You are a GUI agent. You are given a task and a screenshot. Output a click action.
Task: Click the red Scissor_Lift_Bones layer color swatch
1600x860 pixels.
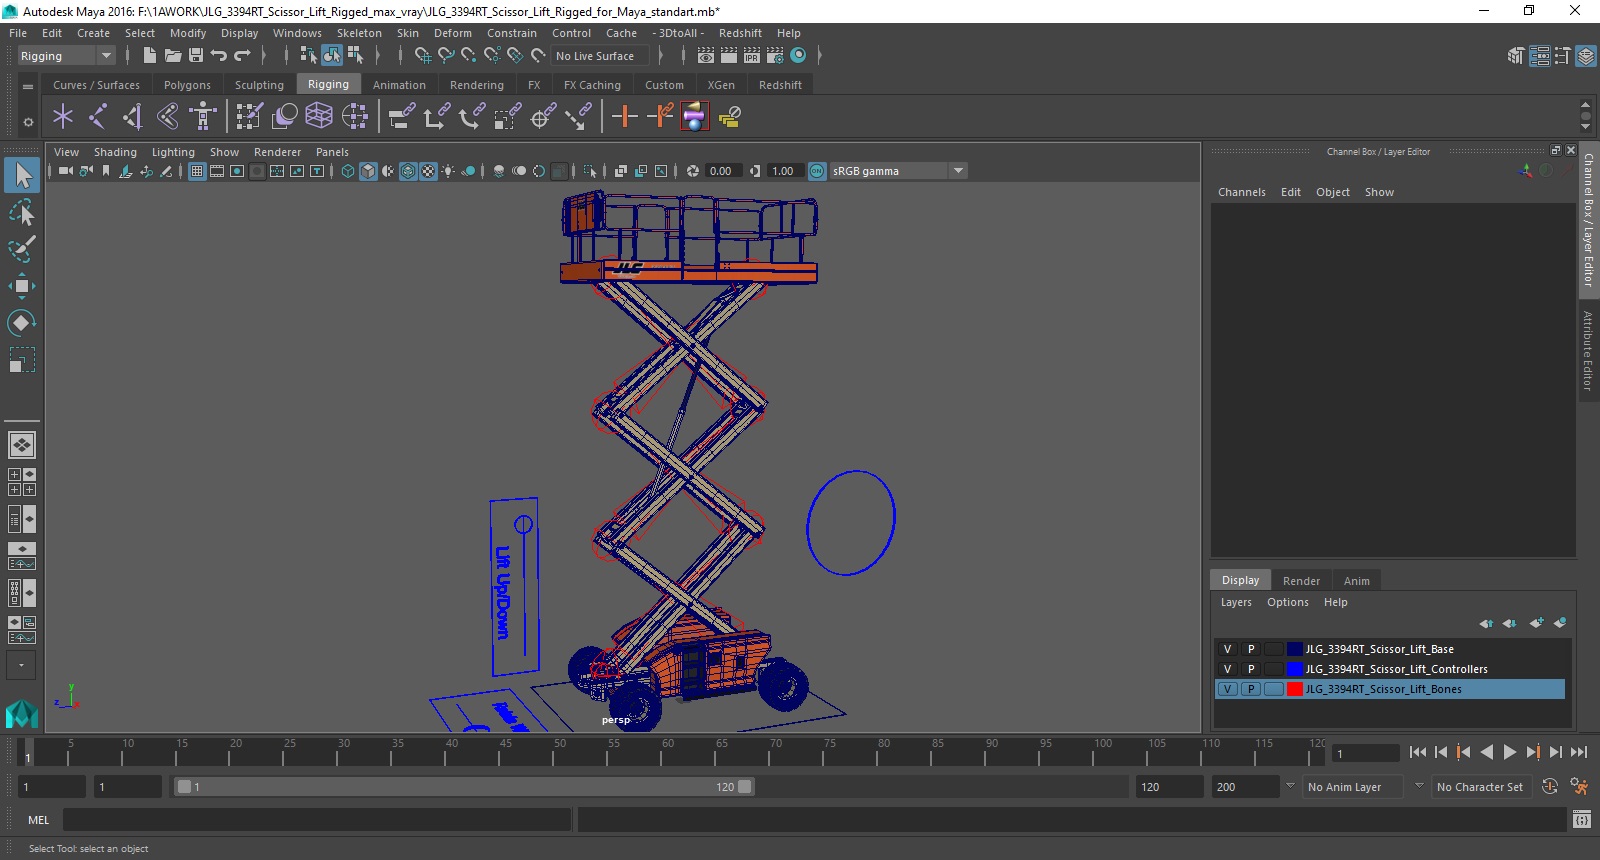pyautogui.click(x=1295, y=689)
